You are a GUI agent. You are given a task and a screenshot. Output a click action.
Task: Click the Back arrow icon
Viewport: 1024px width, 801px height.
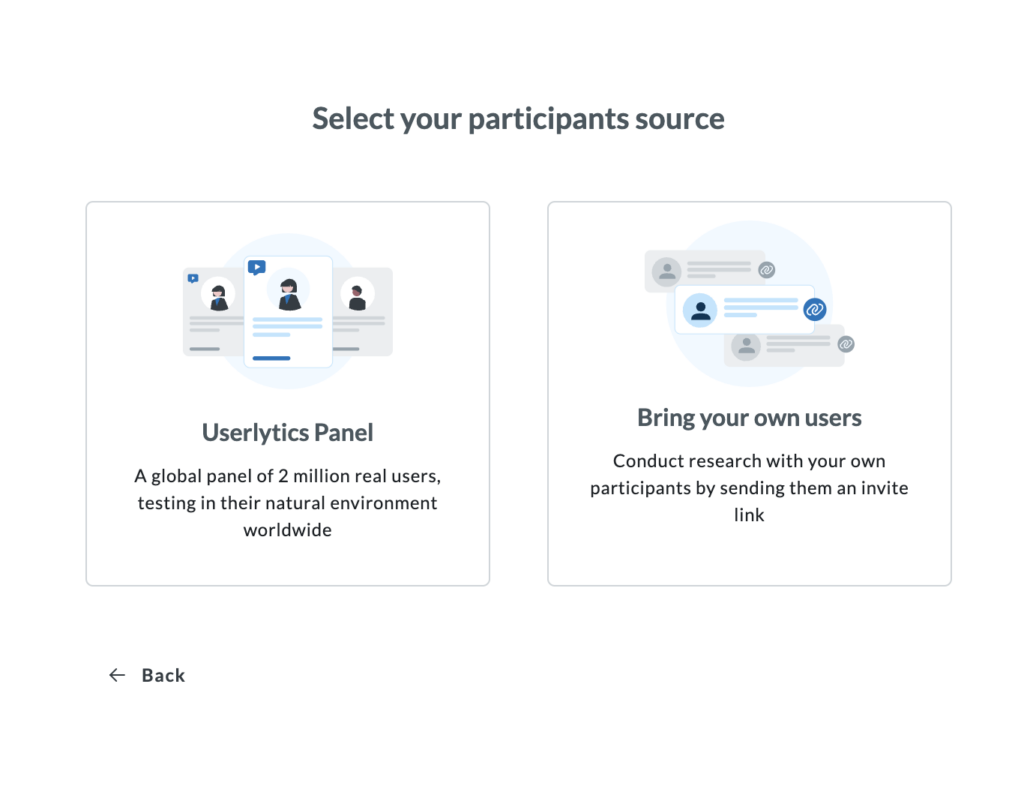pyautogui.click(x=117, y=675)
